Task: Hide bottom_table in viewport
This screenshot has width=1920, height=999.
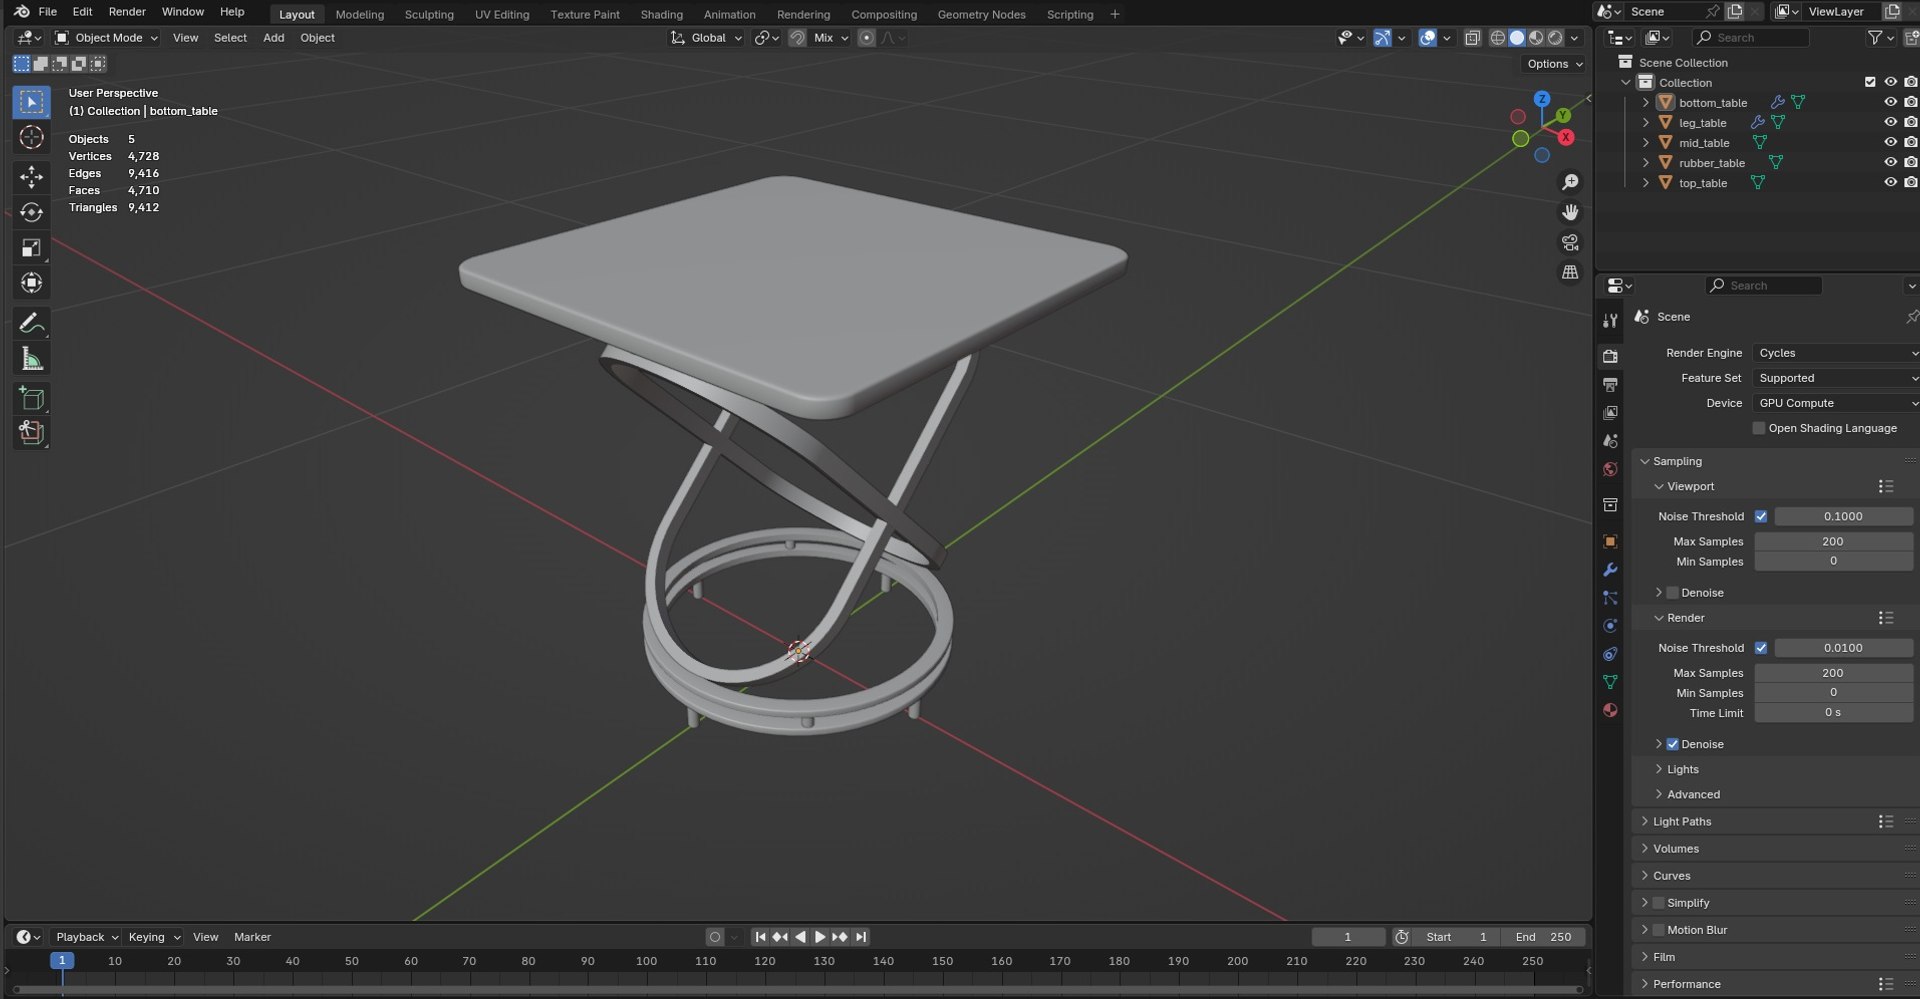Action: coord(1890,102)
